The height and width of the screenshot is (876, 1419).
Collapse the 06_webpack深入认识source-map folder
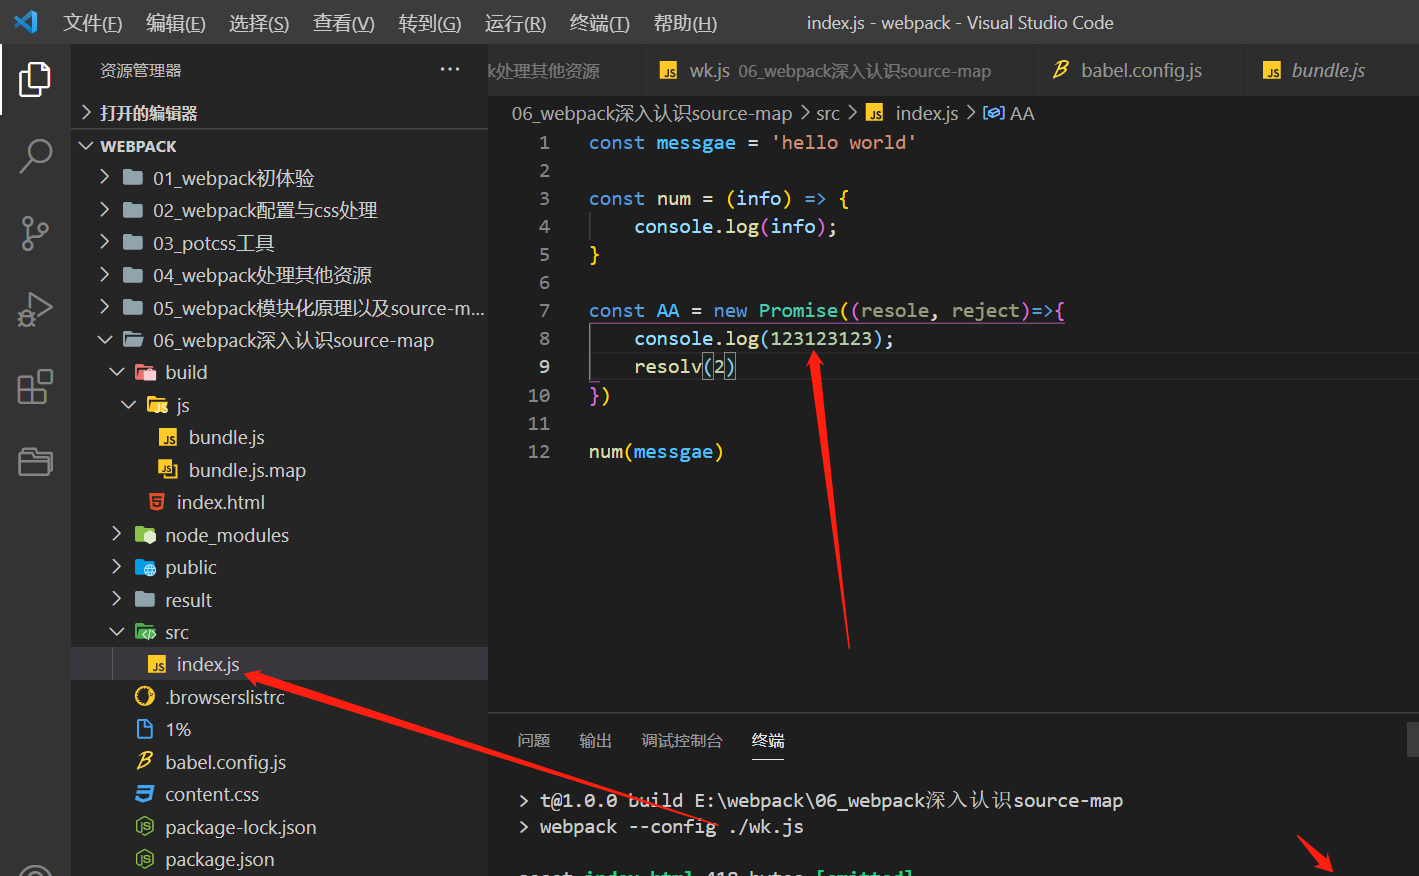click(105, 340)
